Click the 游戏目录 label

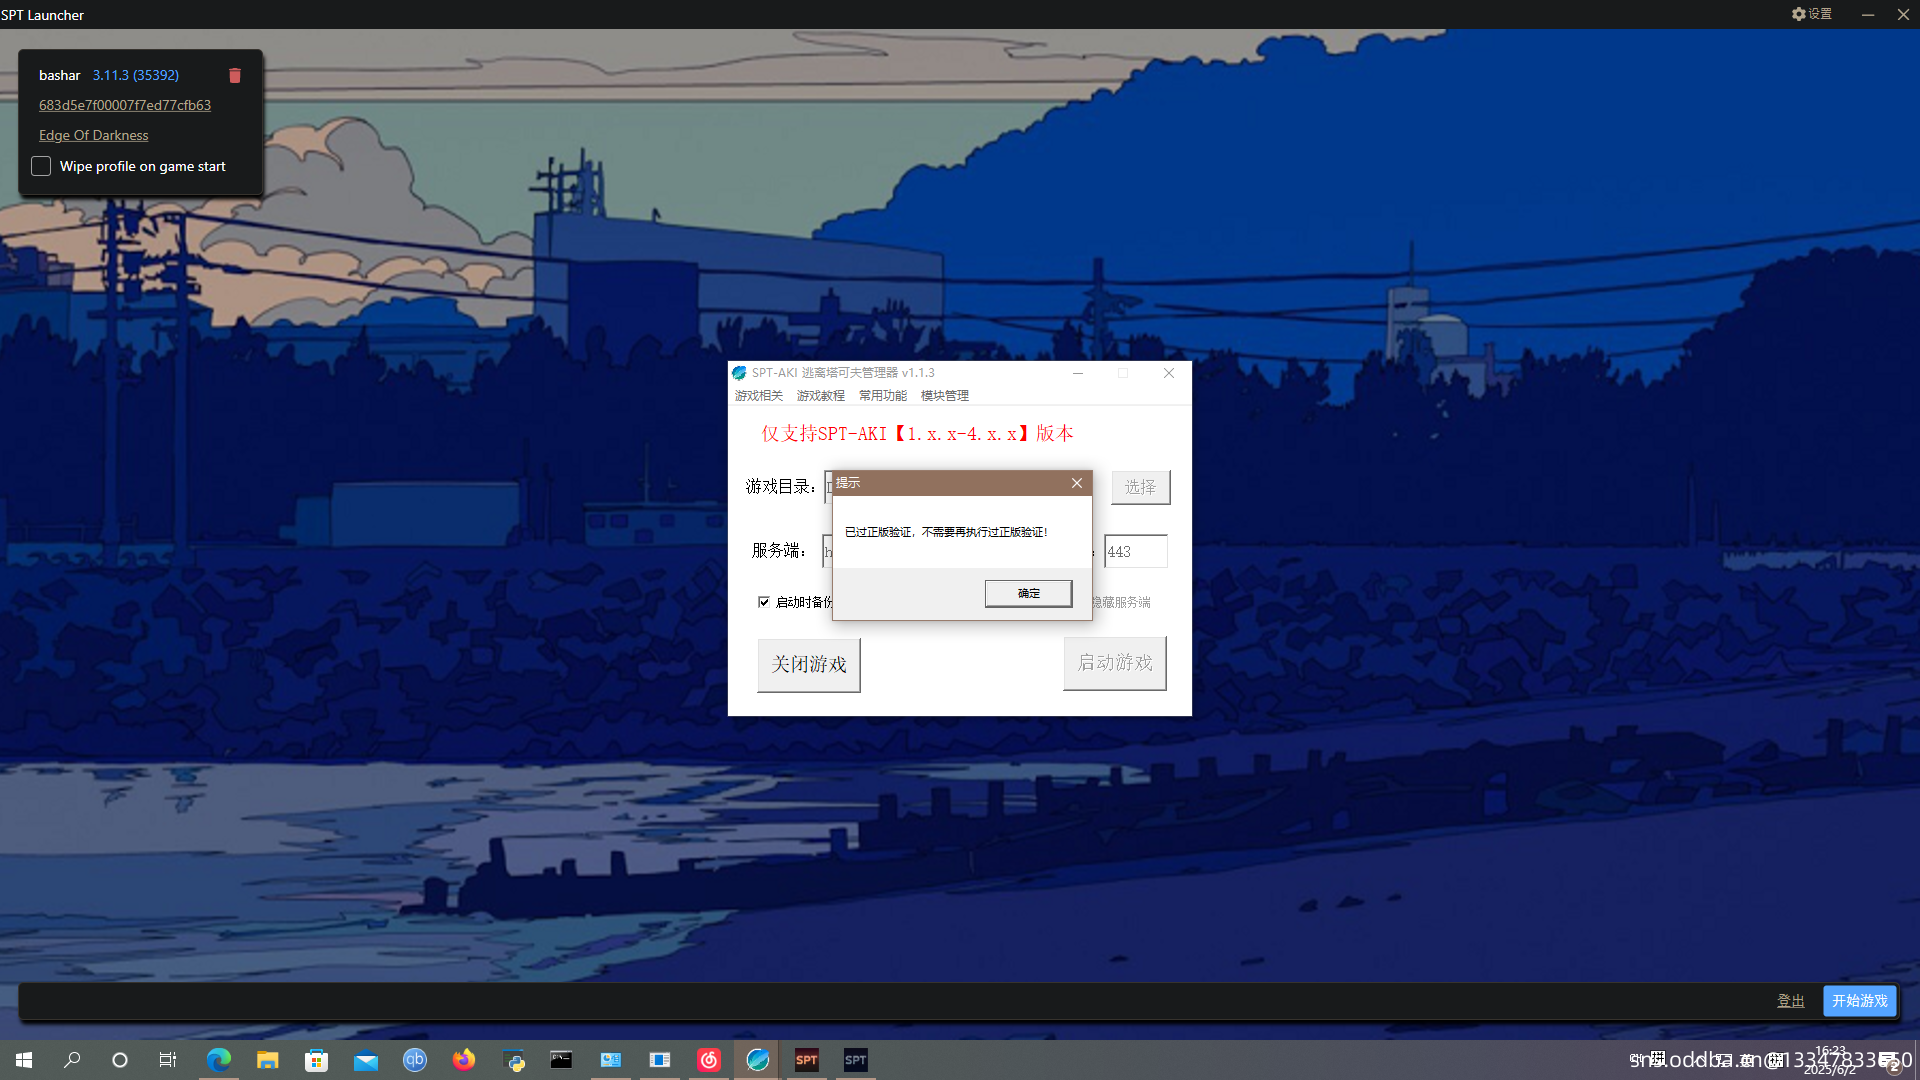[x=780, y=487]
